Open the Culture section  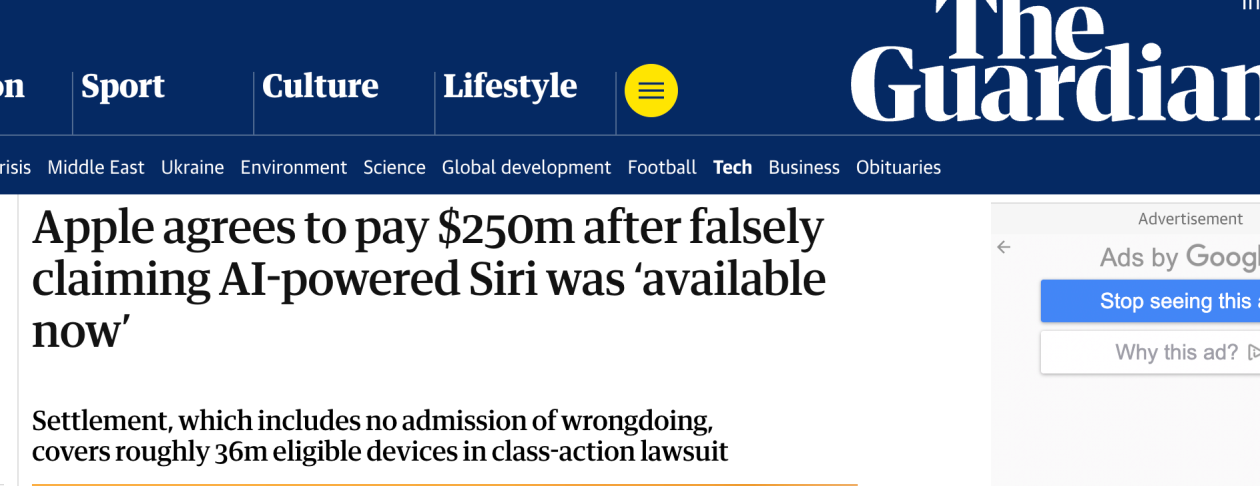[320, 87]
